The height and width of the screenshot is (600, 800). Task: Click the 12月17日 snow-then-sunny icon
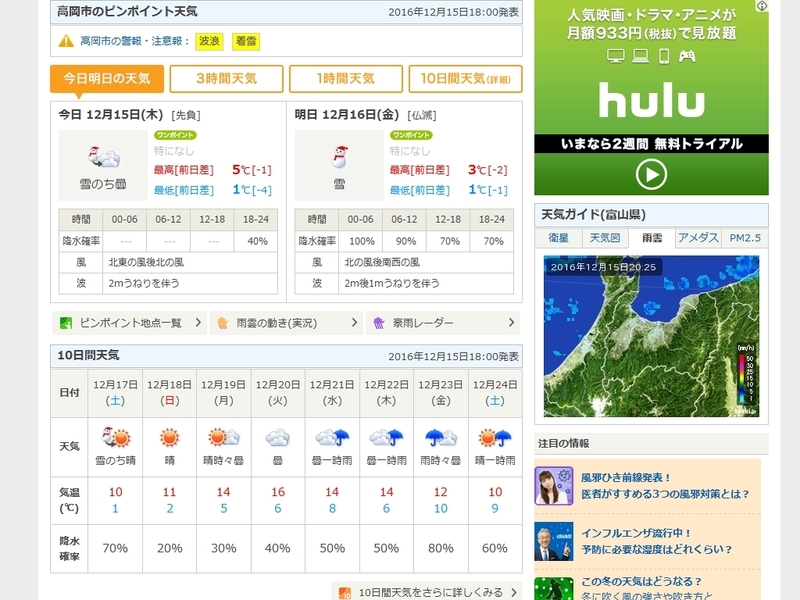(116, 438)
